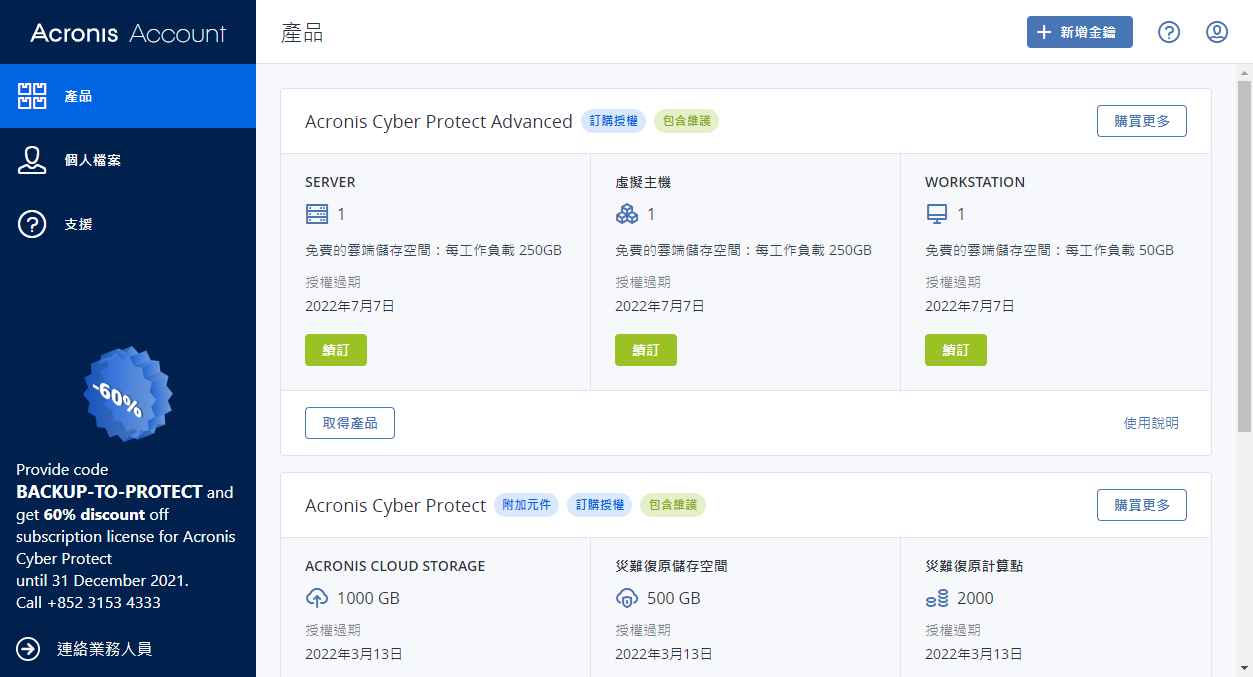Screen dimensions: 1253x677
Task: Click the 1000 GB value
Action: coord(368,598)
